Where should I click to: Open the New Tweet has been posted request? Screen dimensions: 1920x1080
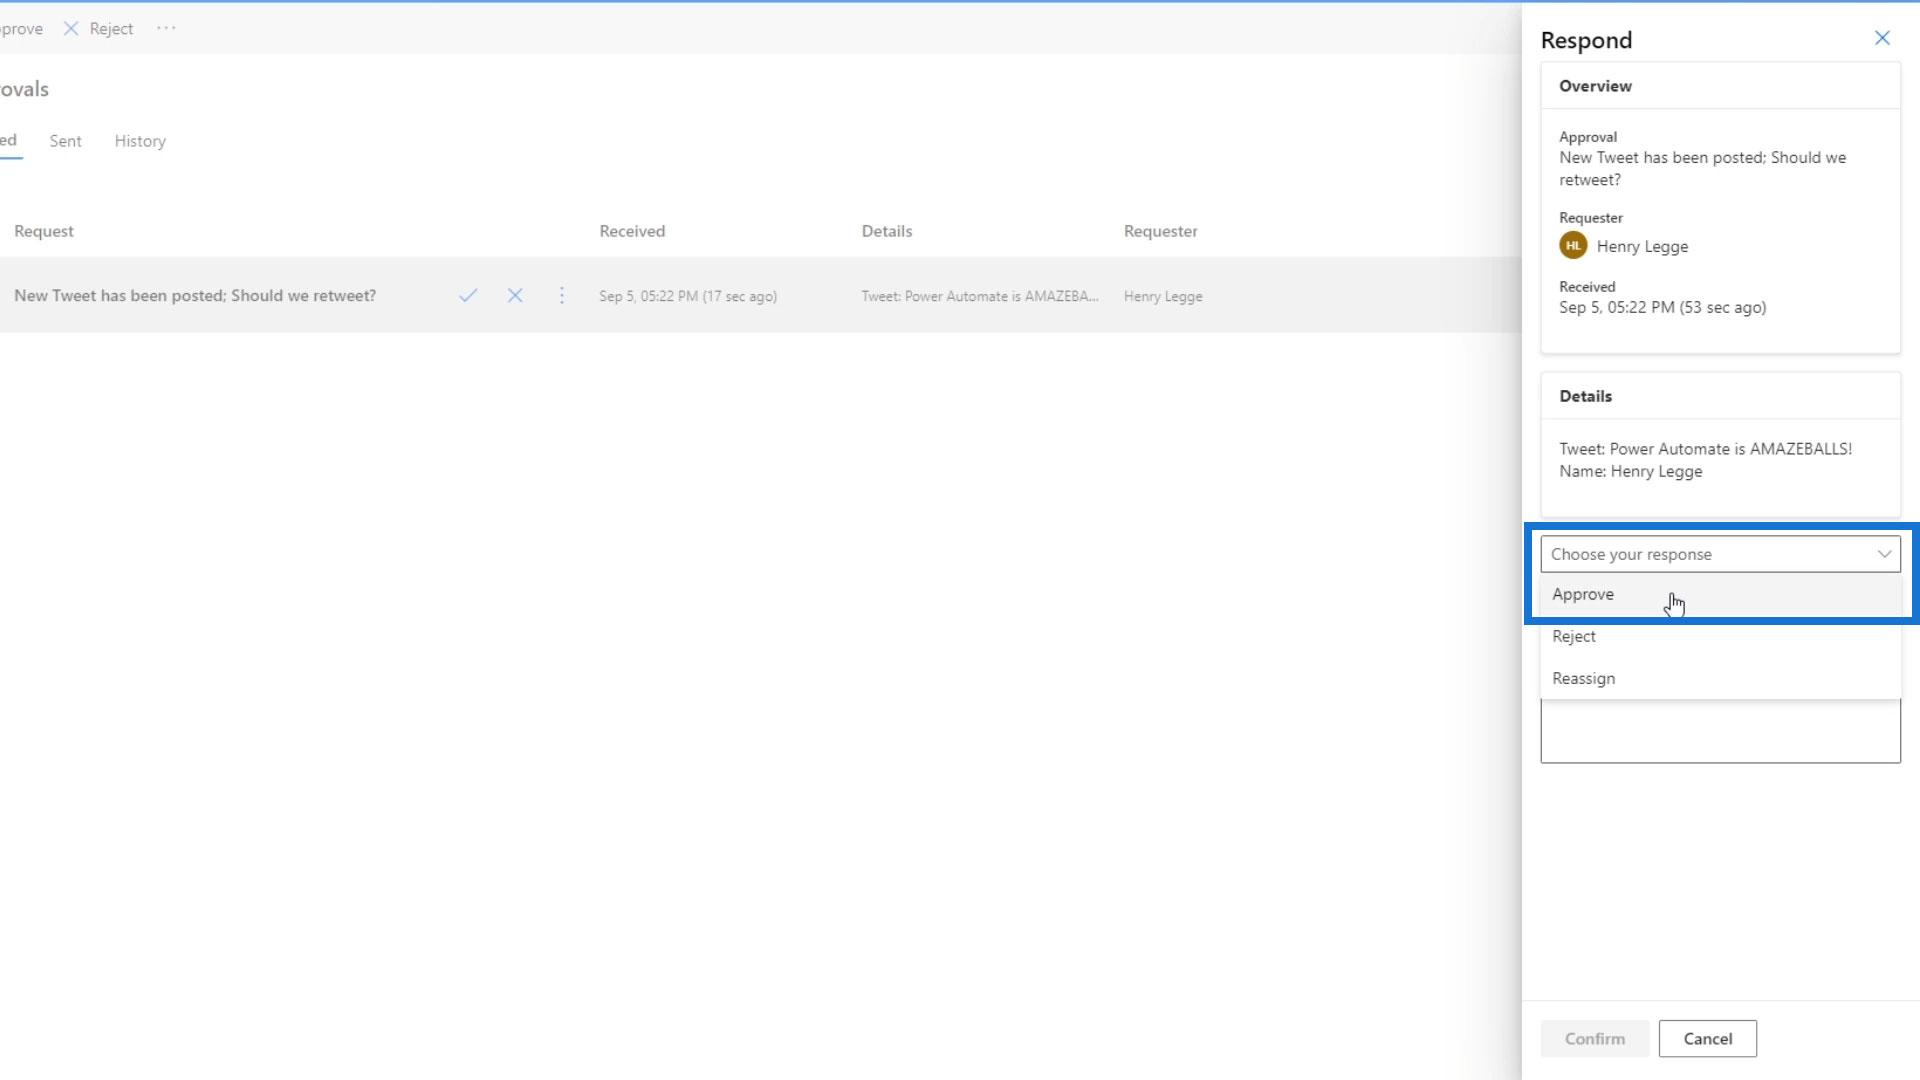(x=195, y=296)
